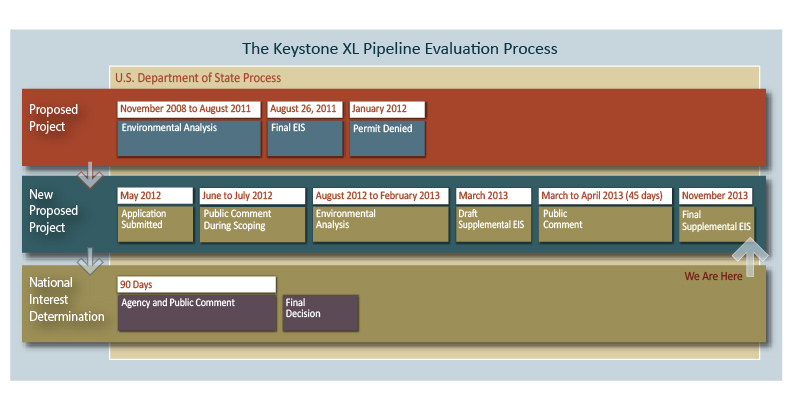Select the 'Final EIS' box
The height and width of the screenshot is (401, 800).
click(x=305, y=138)
